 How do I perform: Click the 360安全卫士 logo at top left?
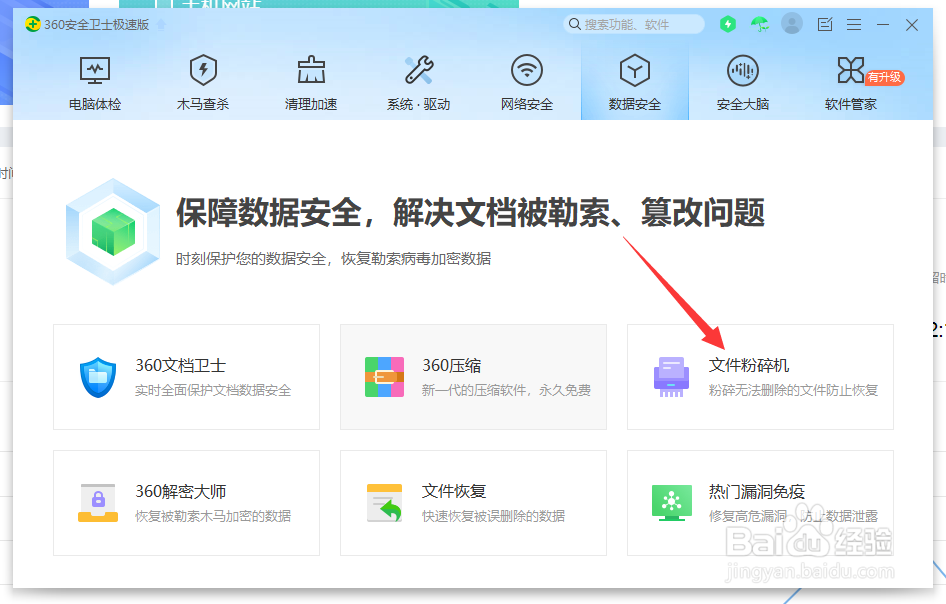click(x=32, y=22)
